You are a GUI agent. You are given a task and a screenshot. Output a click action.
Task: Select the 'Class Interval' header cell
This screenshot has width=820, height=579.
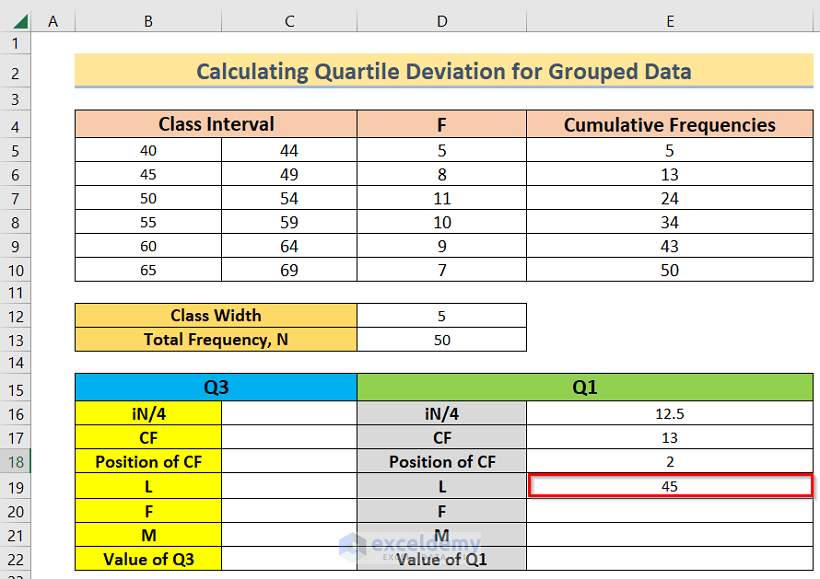click(216, 124)
